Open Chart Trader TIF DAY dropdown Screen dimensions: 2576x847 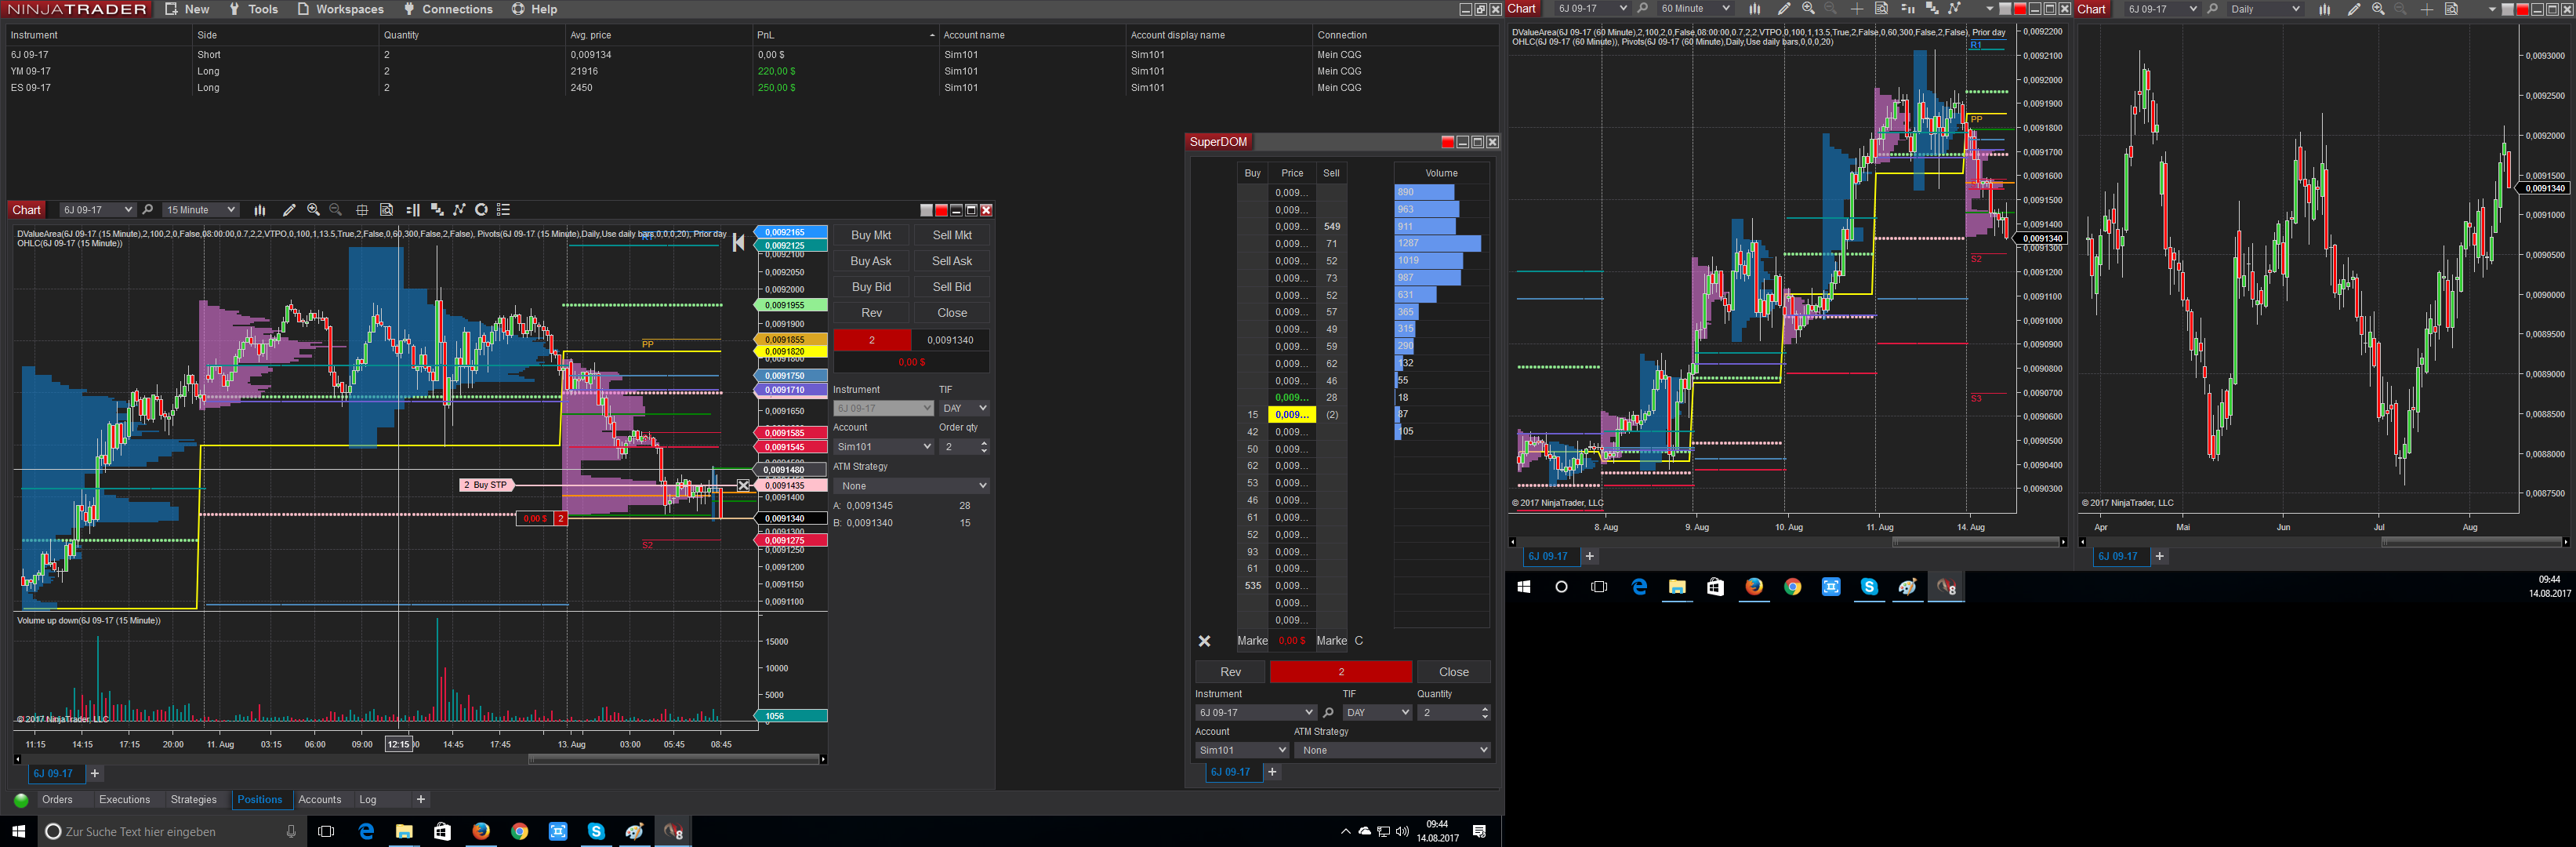[x=965, y=408]
